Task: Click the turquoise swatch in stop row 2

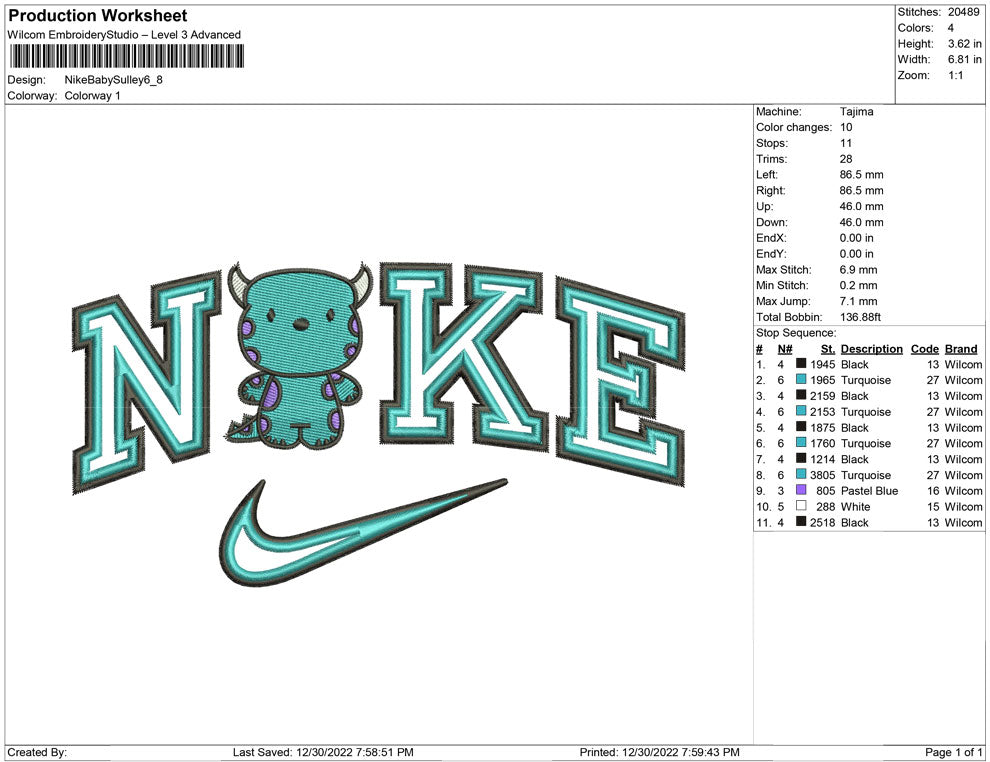Action: click(801, 379)
